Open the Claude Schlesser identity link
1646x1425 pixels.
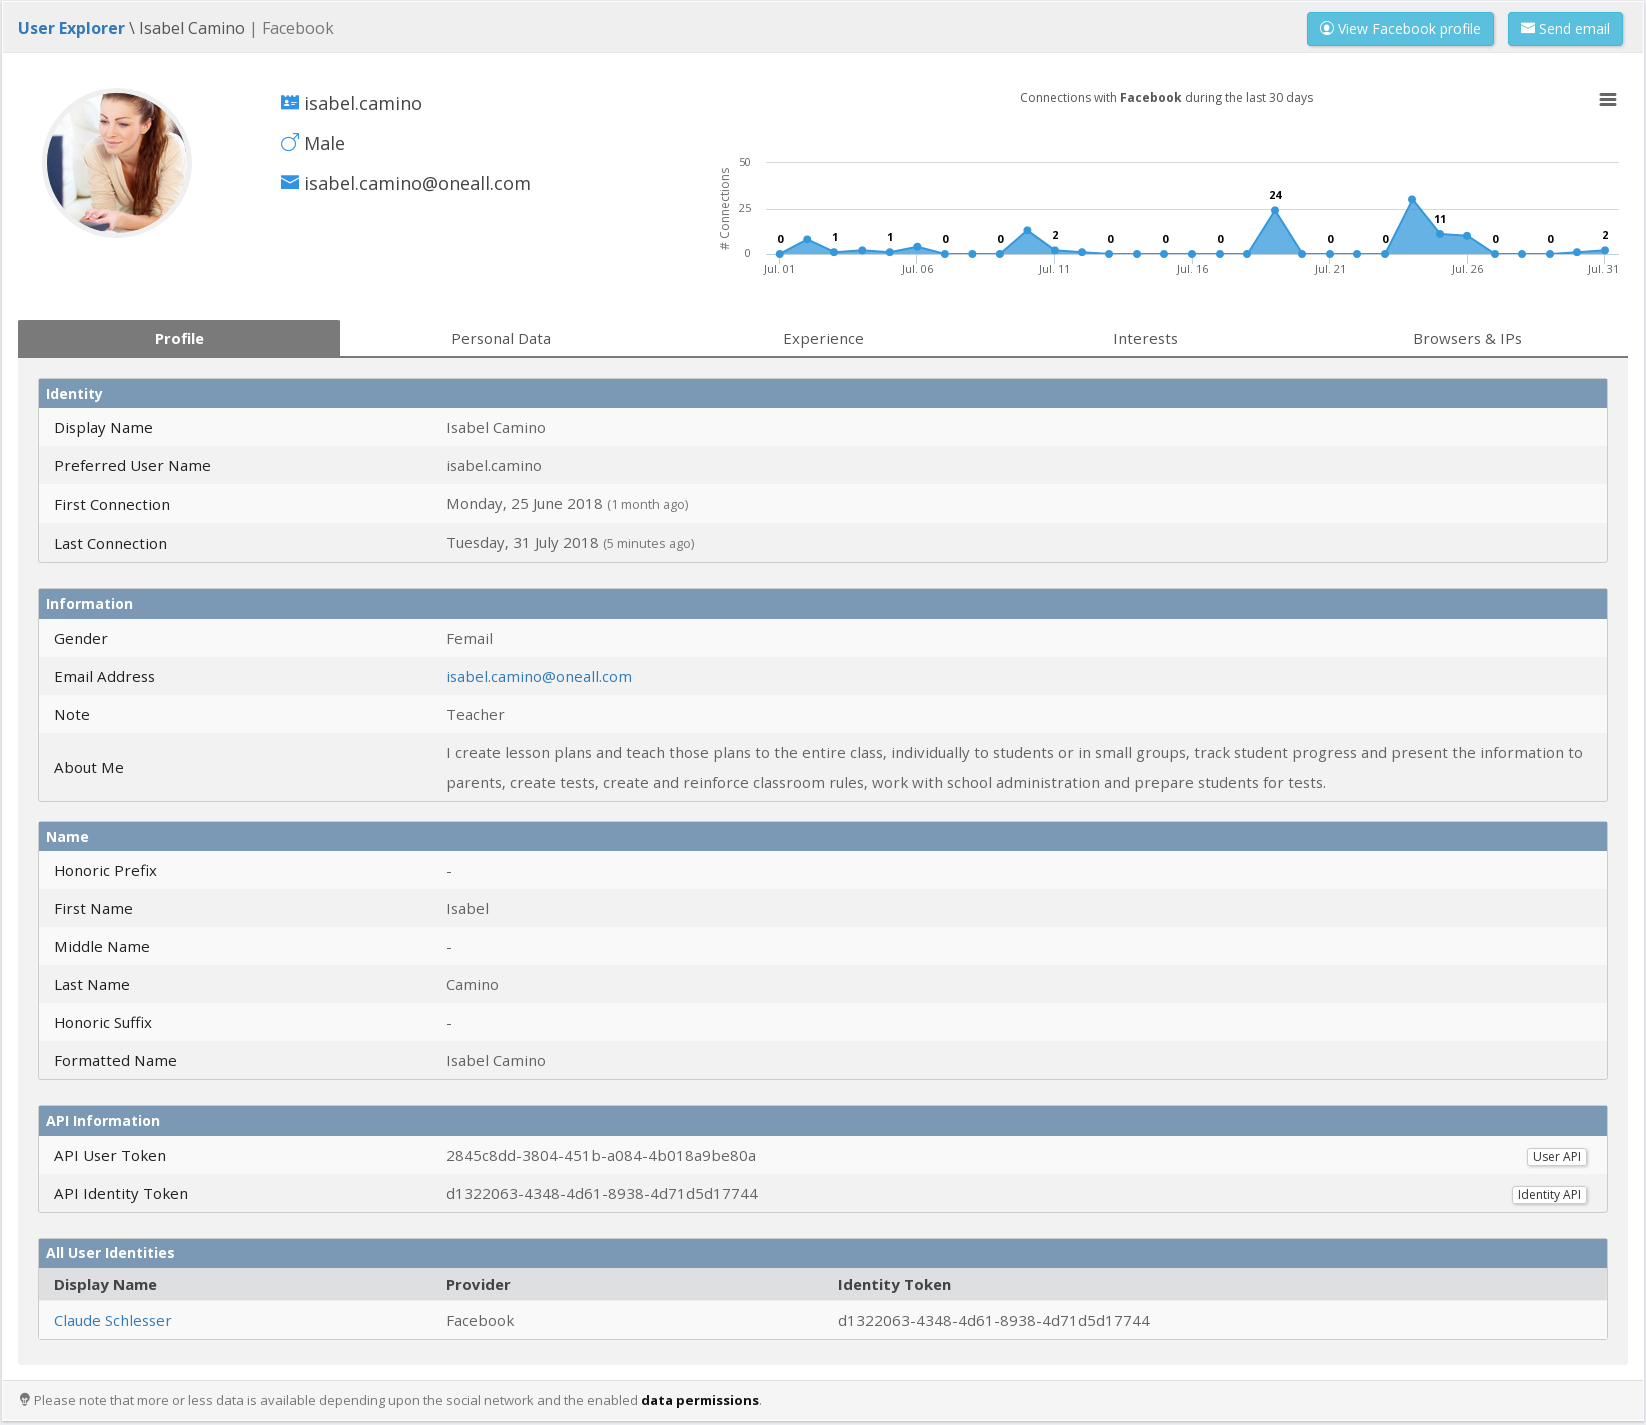[112, 1321]
